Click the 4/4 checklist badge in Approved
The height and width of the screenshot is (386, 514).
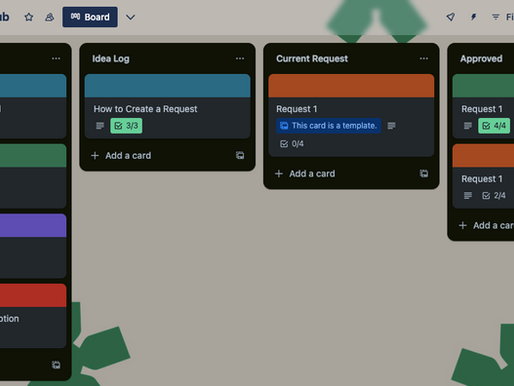(494, 126)
